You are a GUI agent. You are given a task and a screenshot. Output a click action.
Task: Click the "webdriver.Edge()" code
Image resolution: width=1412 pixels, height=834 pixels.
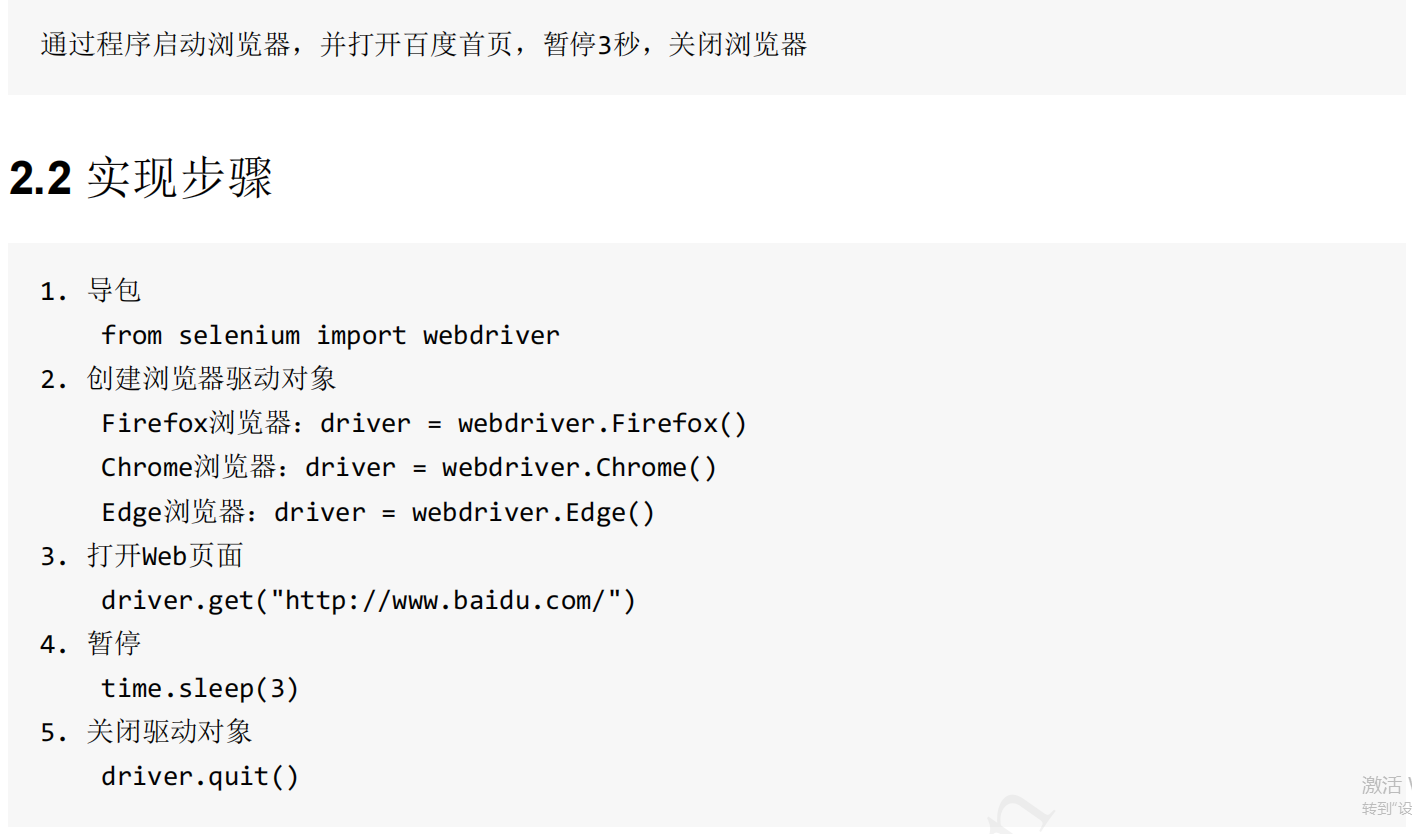click(x=533, y=512)
